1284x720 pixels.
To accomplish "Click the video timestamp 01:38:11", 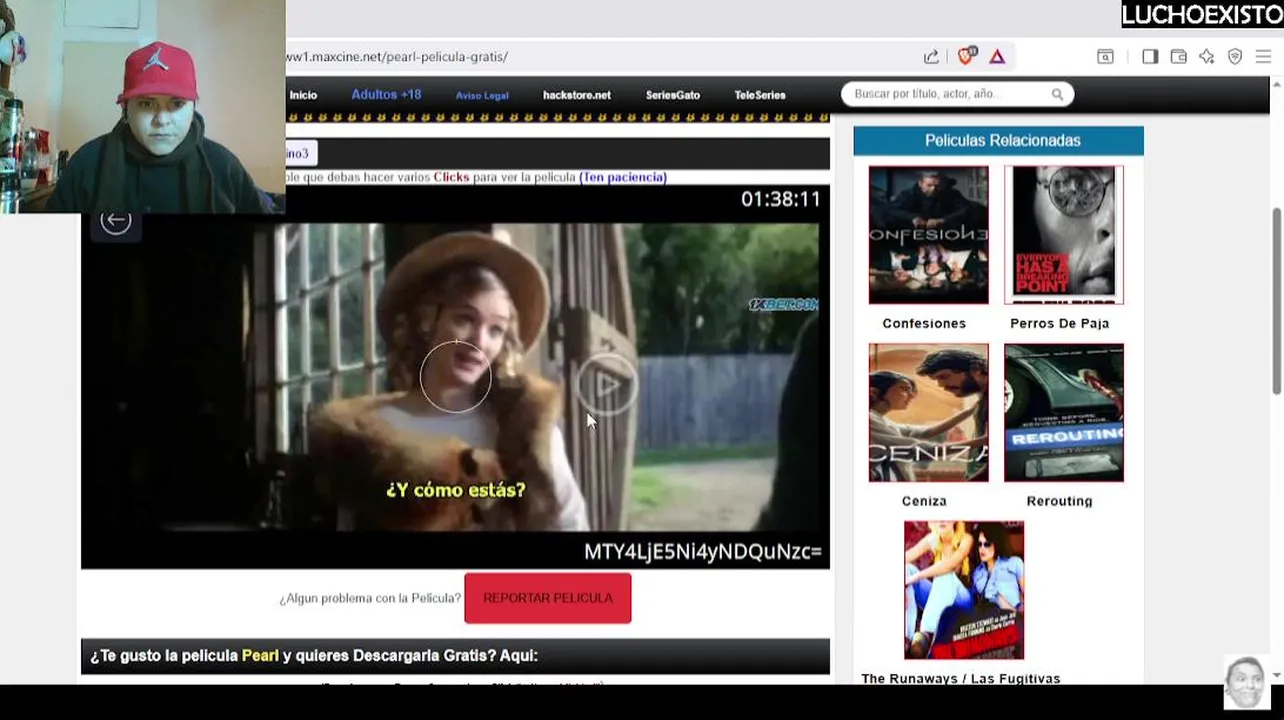I will 780,199.
